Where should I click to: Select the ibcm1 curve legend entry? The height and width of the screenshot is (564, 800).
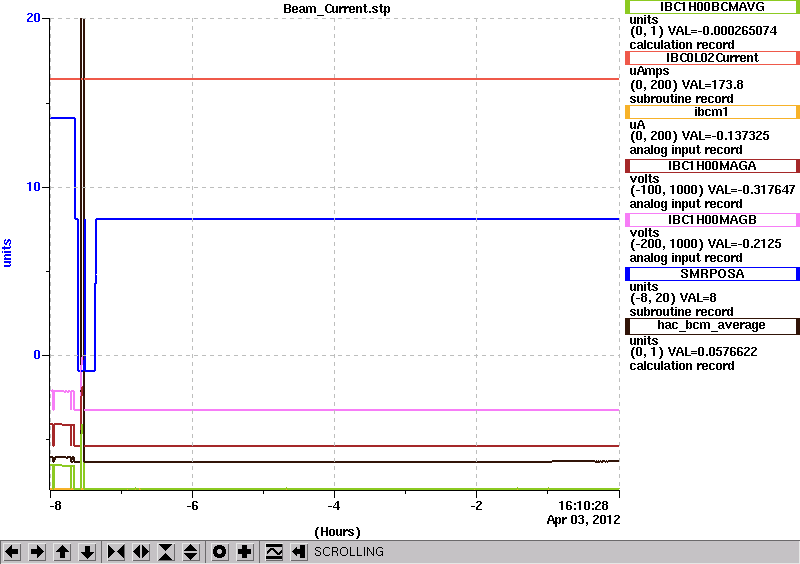click(x=712, y=112)
